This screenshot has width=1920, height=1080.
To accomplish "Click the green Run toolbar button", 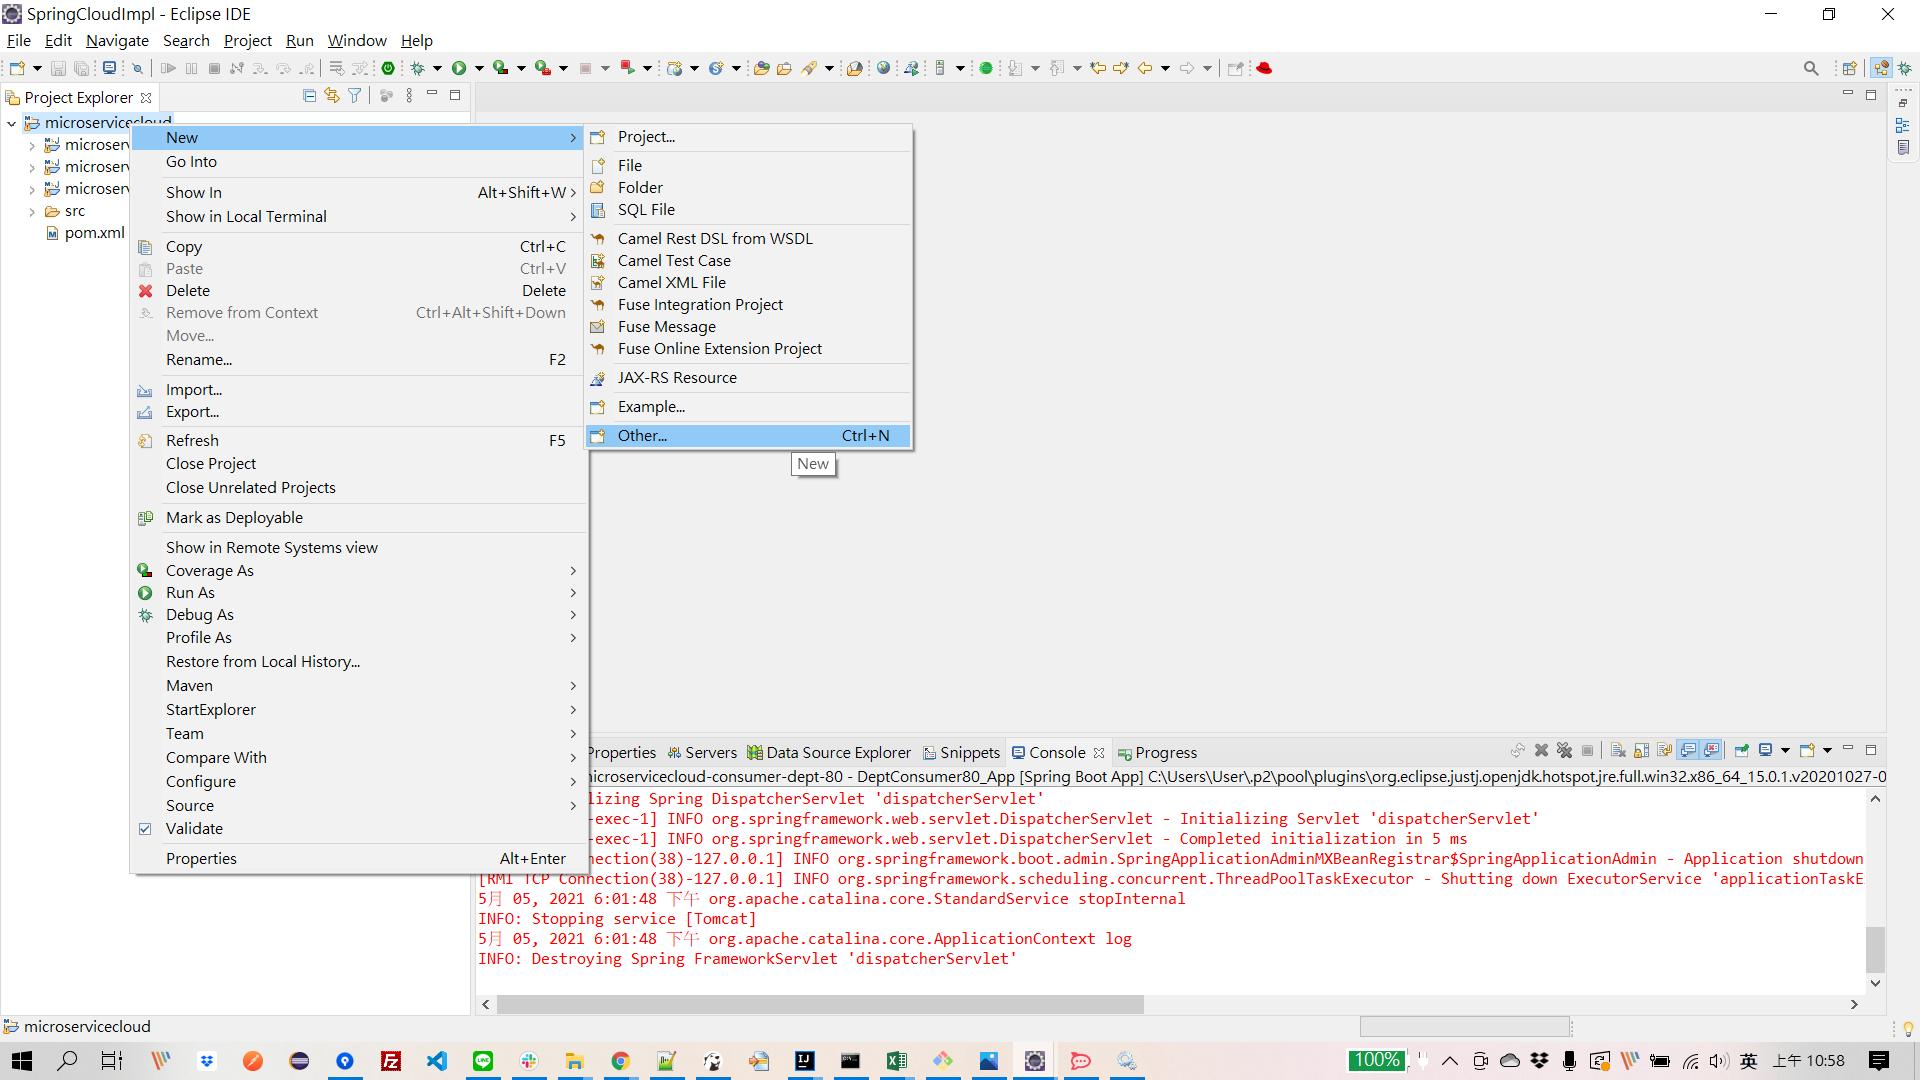I will 459,68.
